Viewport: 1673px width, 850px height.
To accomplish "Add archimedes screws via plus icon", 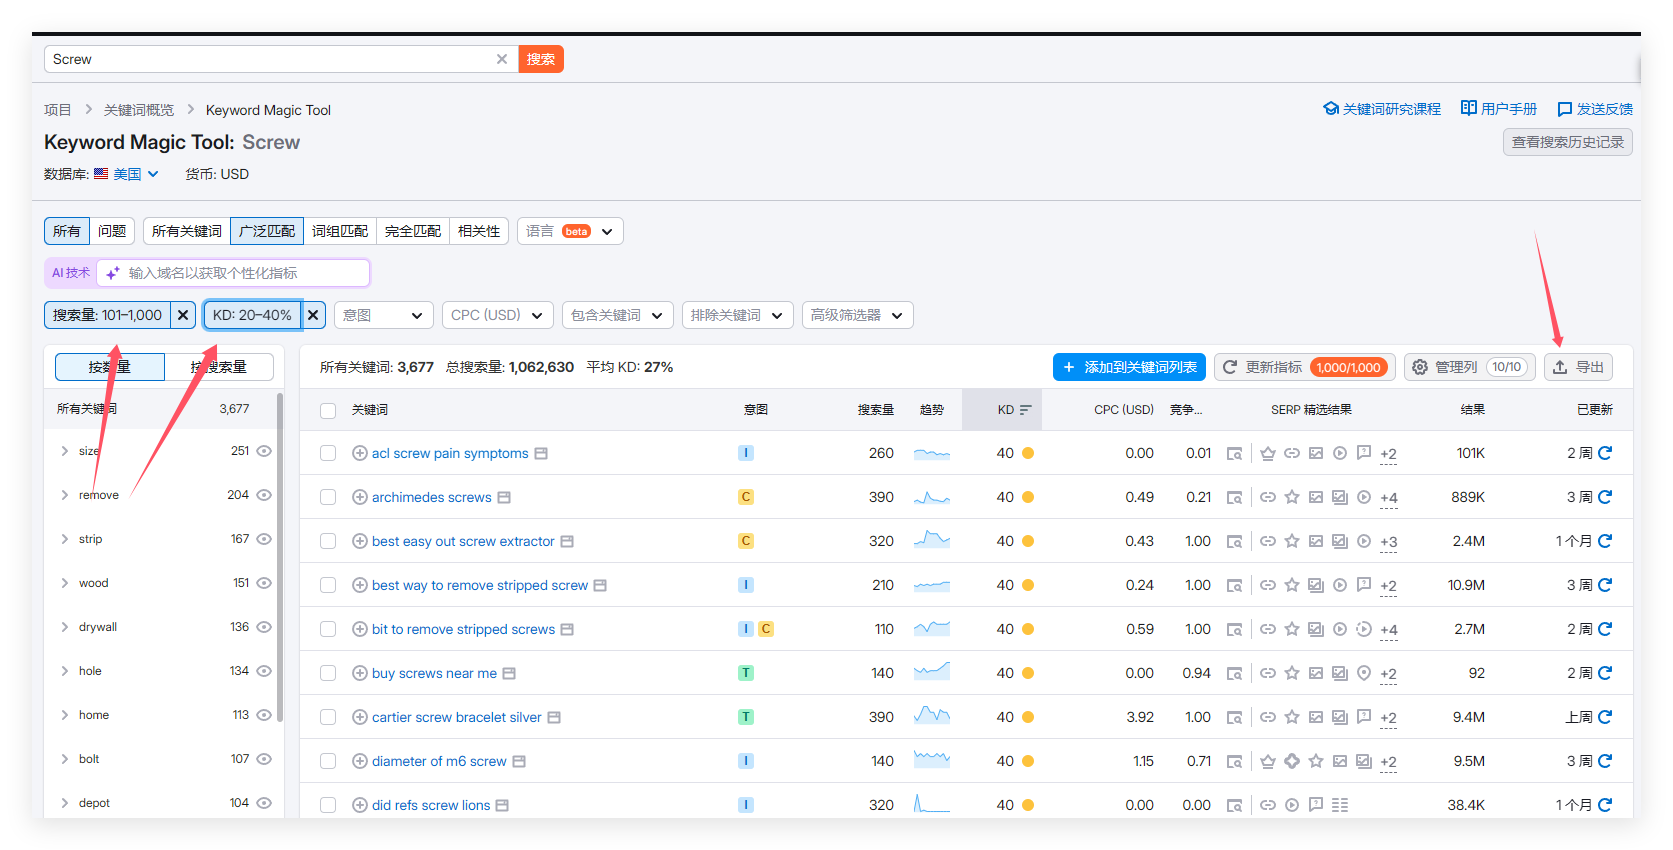I will (360, 497).
